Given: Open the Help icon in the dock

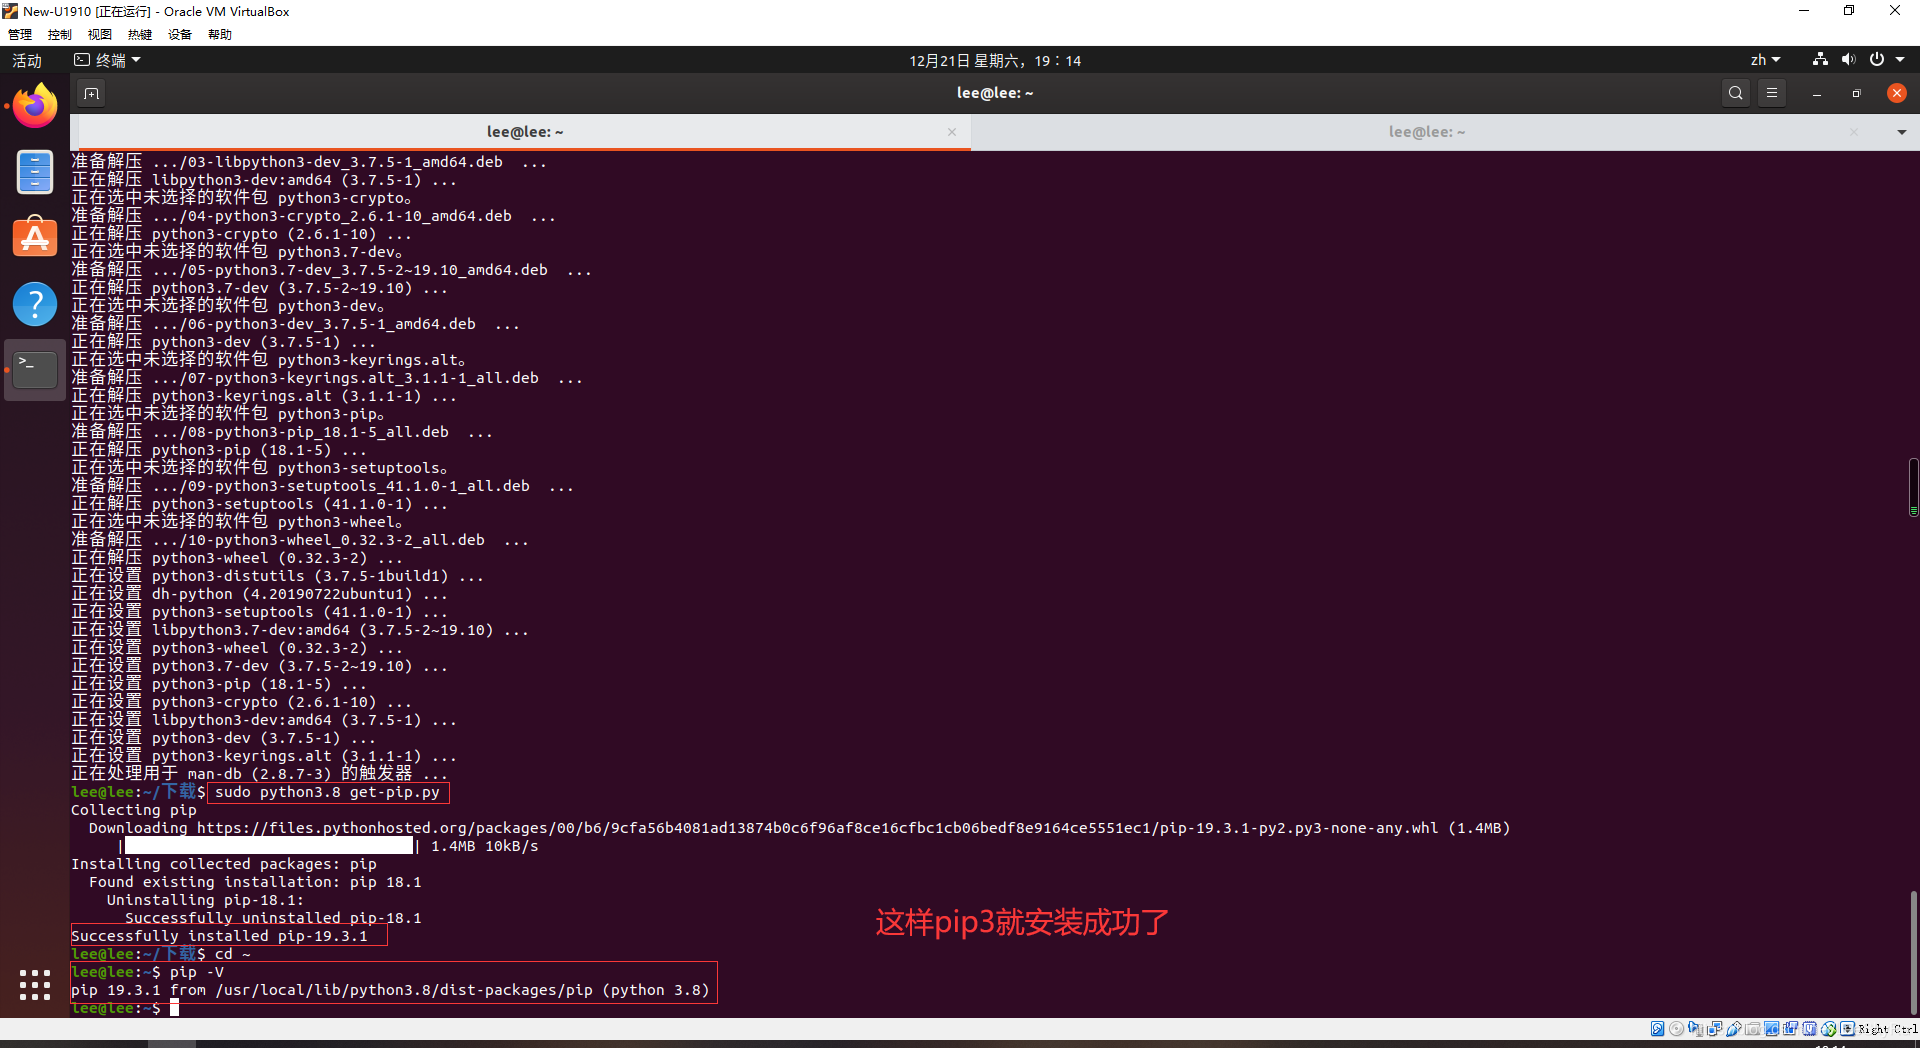Looking at the screenshot, I should tap(35, 304).
